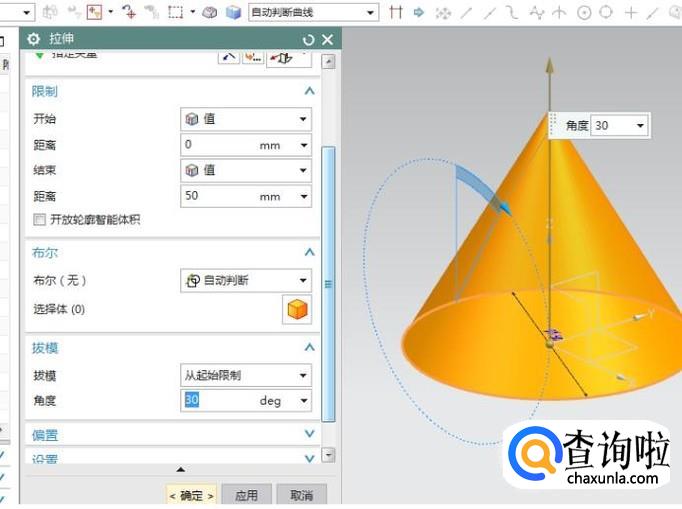Open the 自动判断曲线 curve rule dropdown
This screenshot has height=509, width=682.
click(x=371, y=13)
